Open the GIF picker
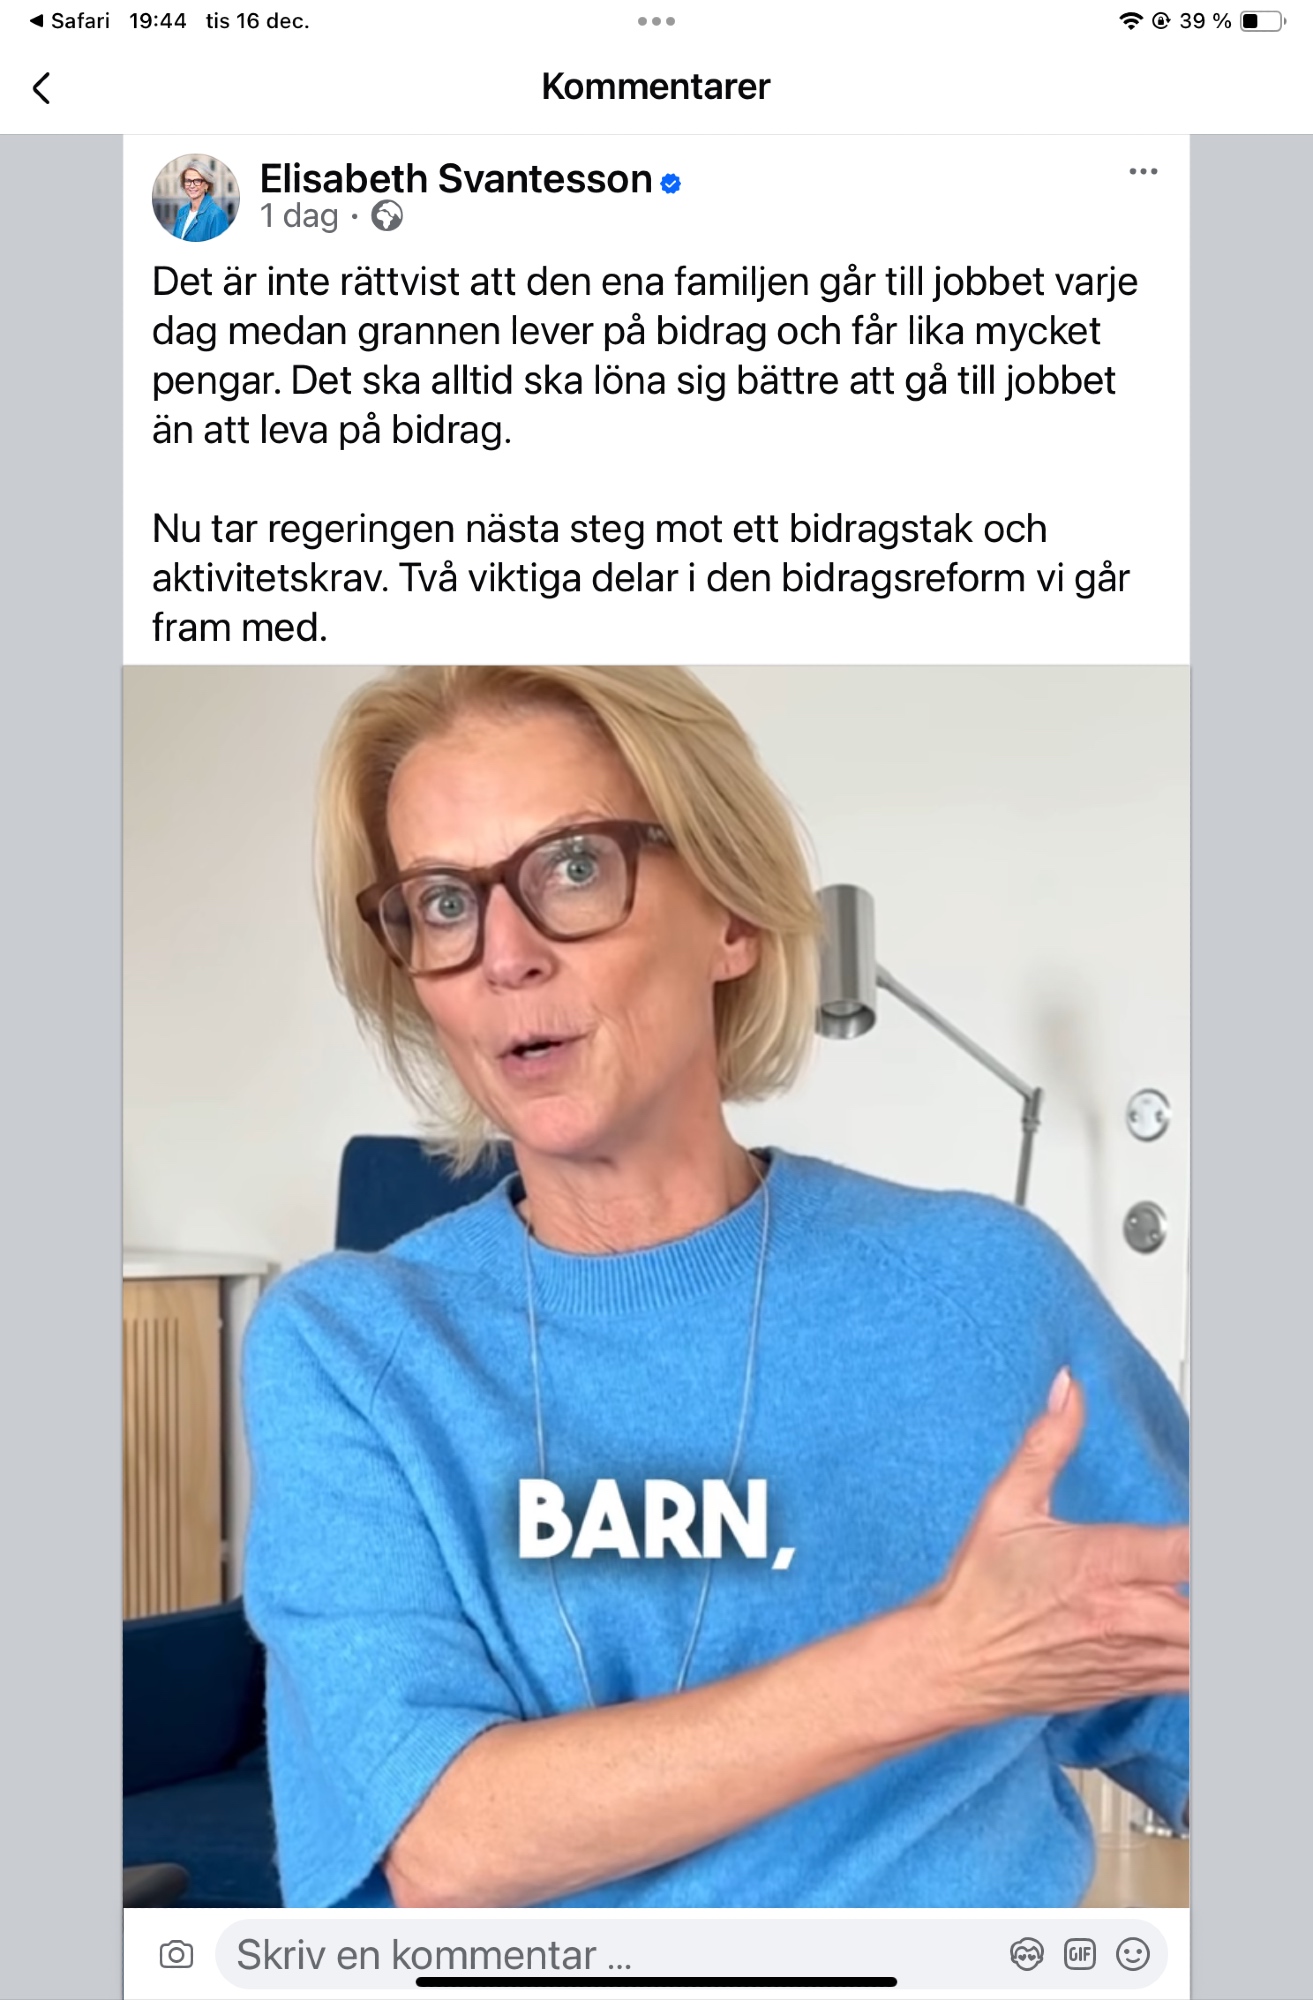 (x=1080, y=1954)
